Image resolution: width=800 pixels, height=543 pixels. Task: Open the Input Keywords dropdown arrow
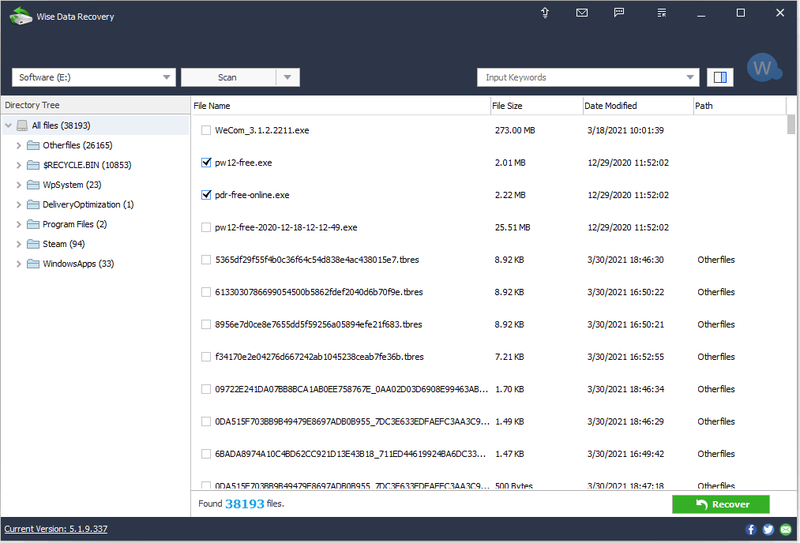point(690,78)
